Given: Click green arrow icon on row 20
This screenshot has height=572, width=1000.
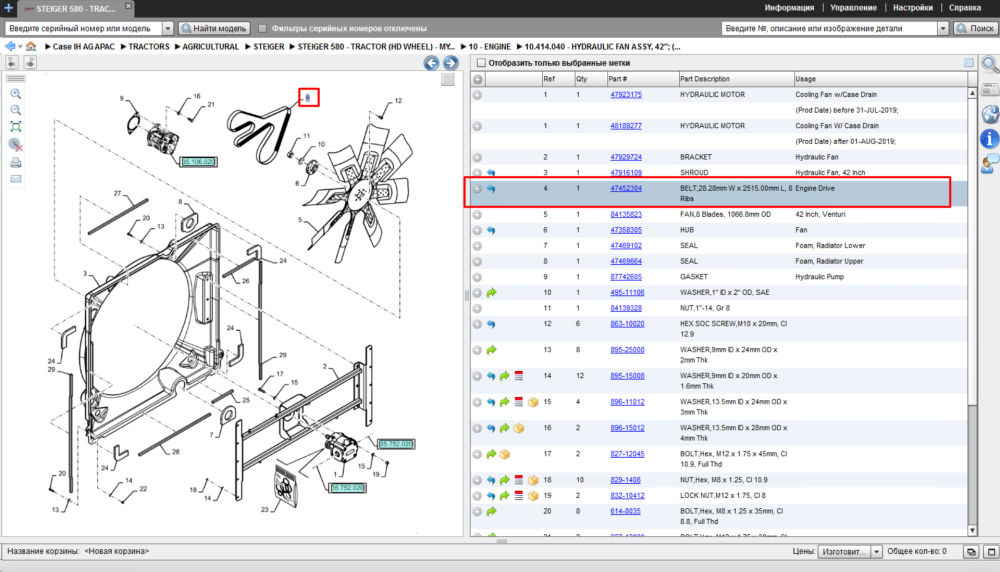Looking at the screenshot, I should [491, 511].
